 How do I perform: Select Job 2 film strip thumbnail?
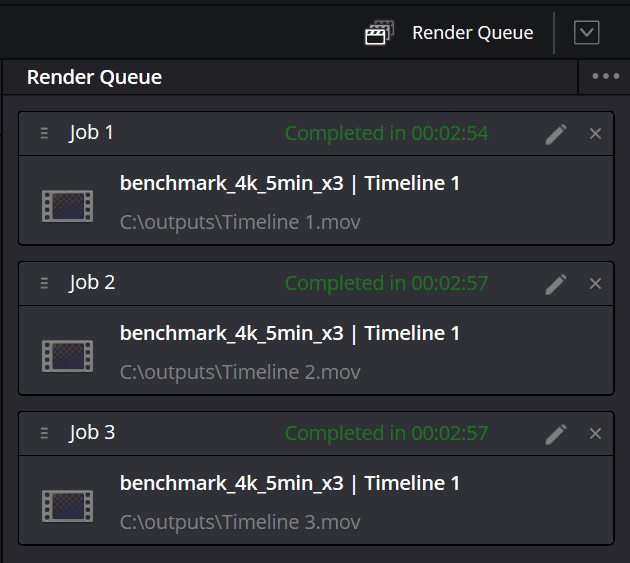point(67,355)
